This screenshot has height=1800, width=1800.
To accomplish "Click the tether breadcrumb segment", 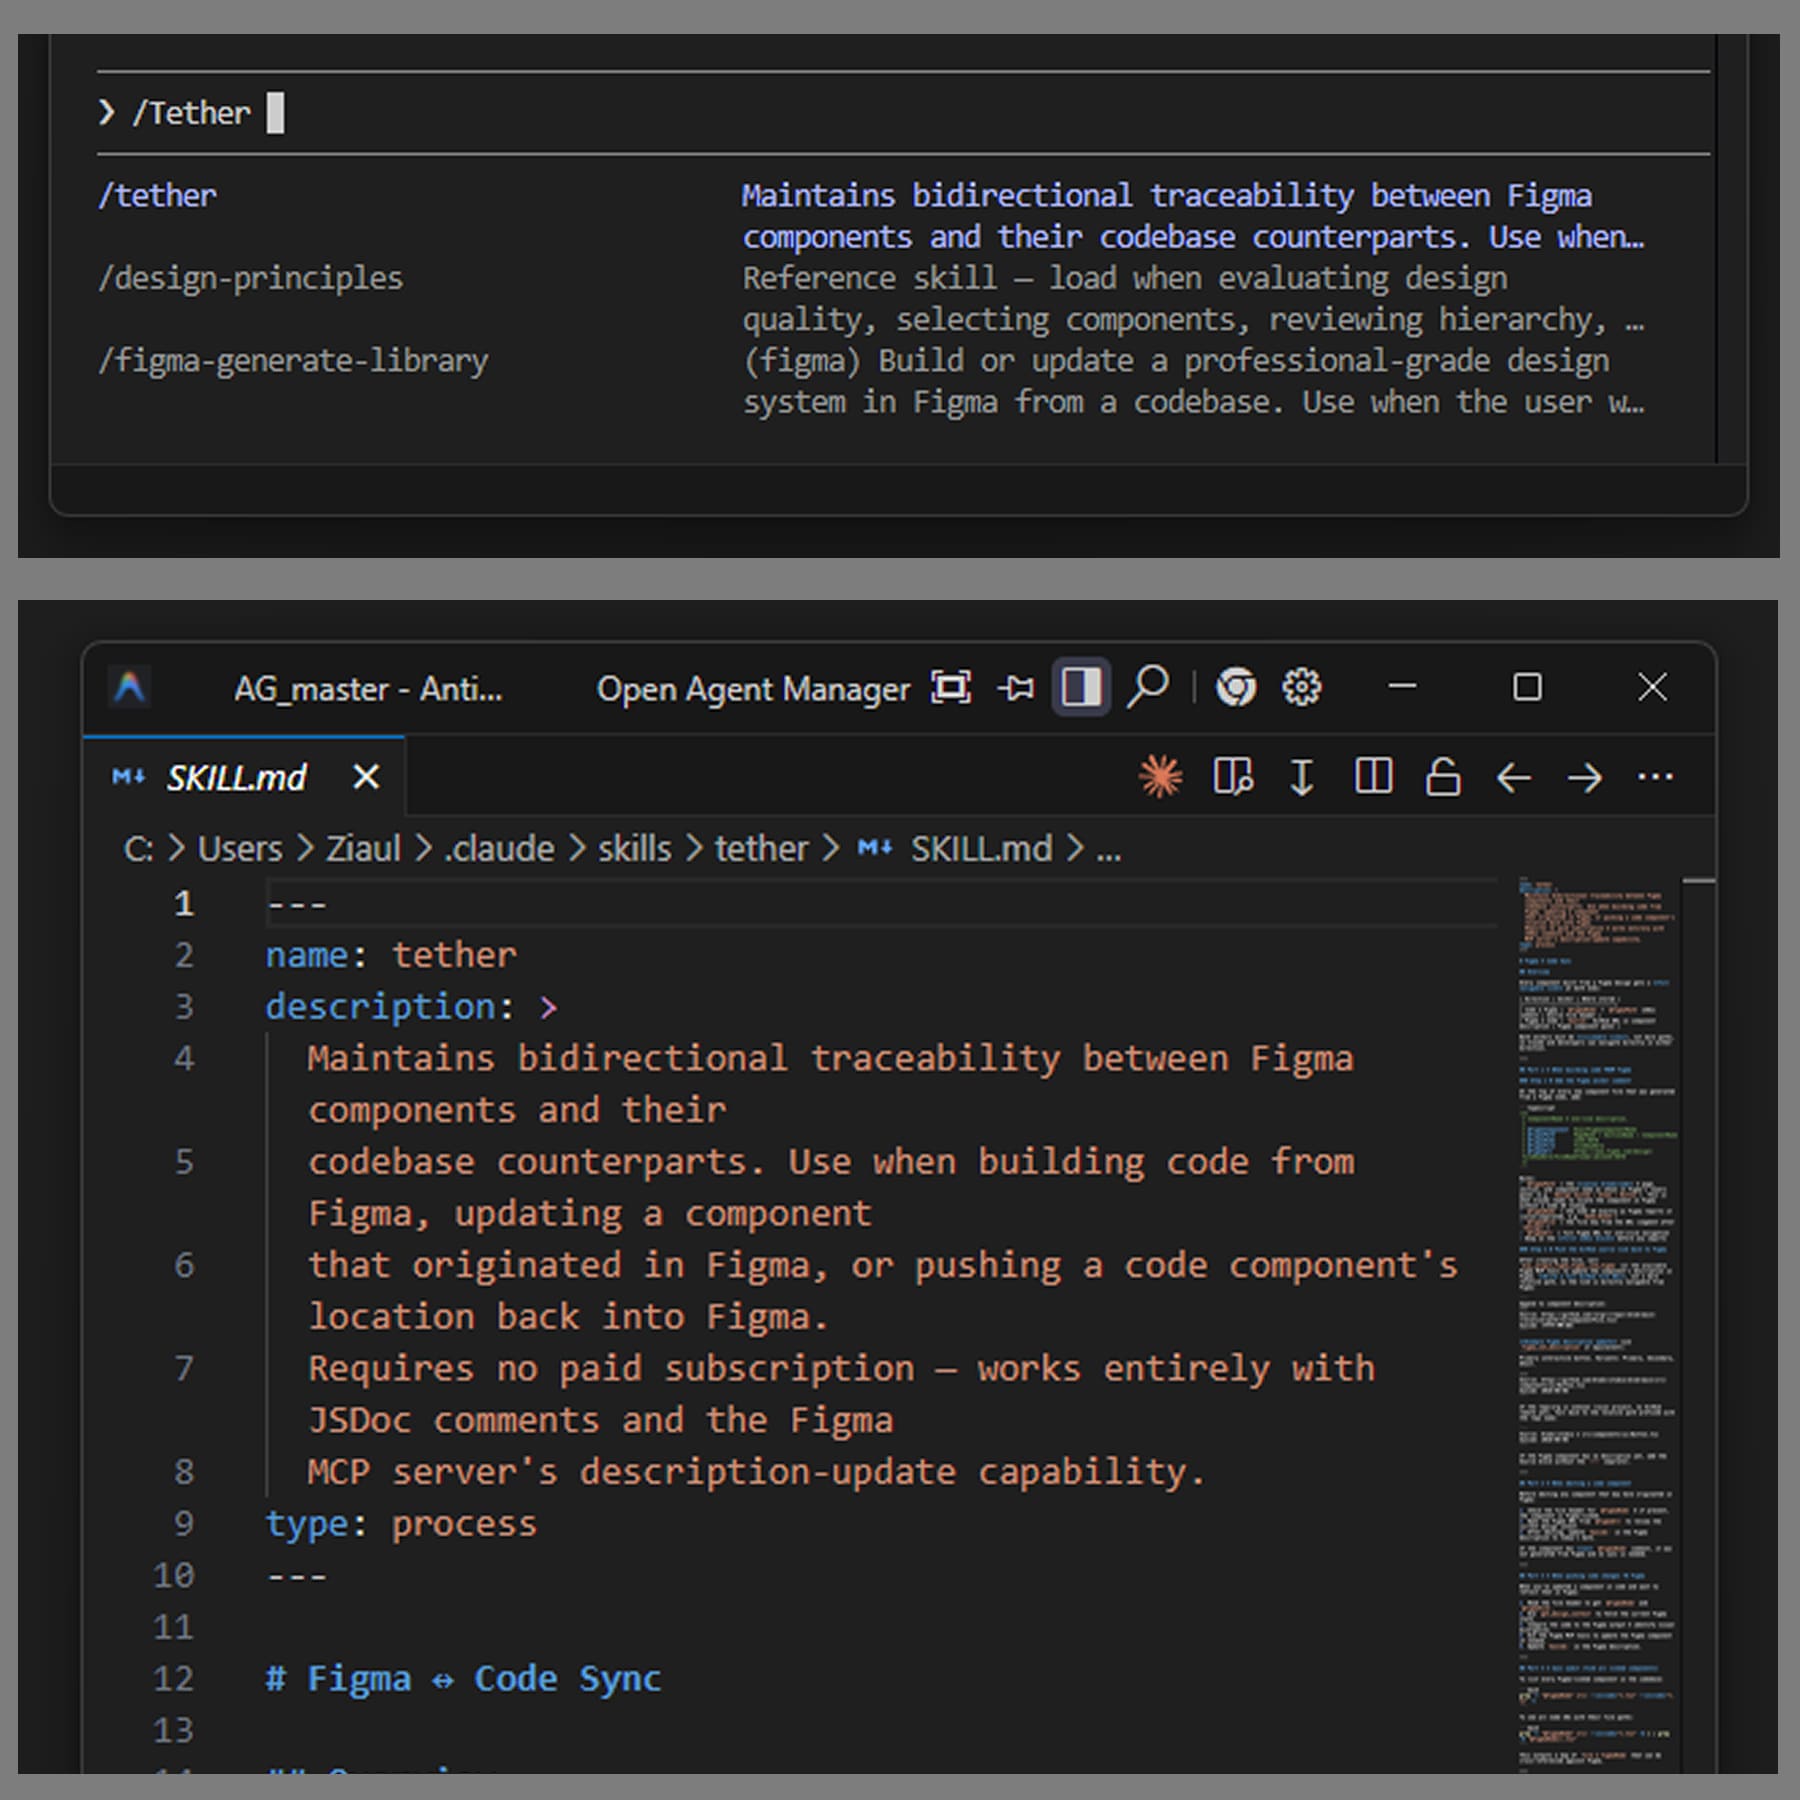I will pyautogui.click(x=761, y=849).
